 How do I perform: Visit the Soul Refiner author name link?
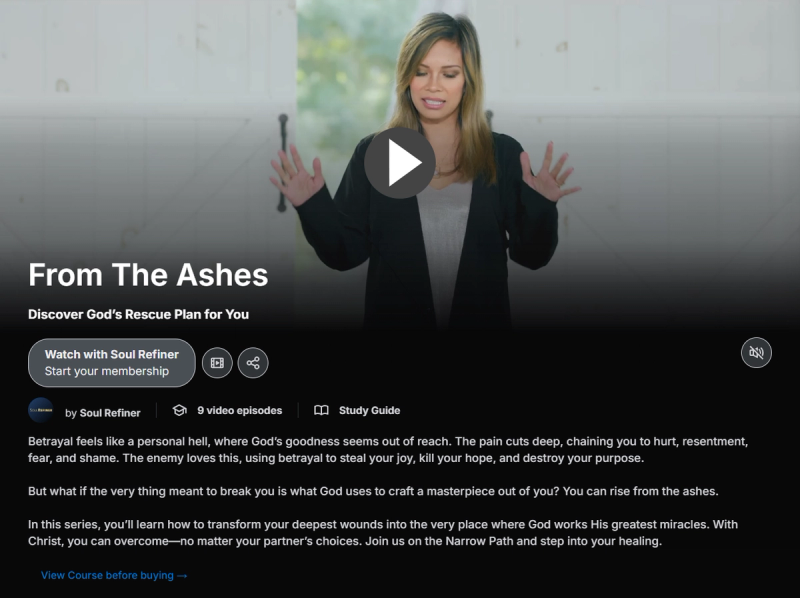coord(110,413)
